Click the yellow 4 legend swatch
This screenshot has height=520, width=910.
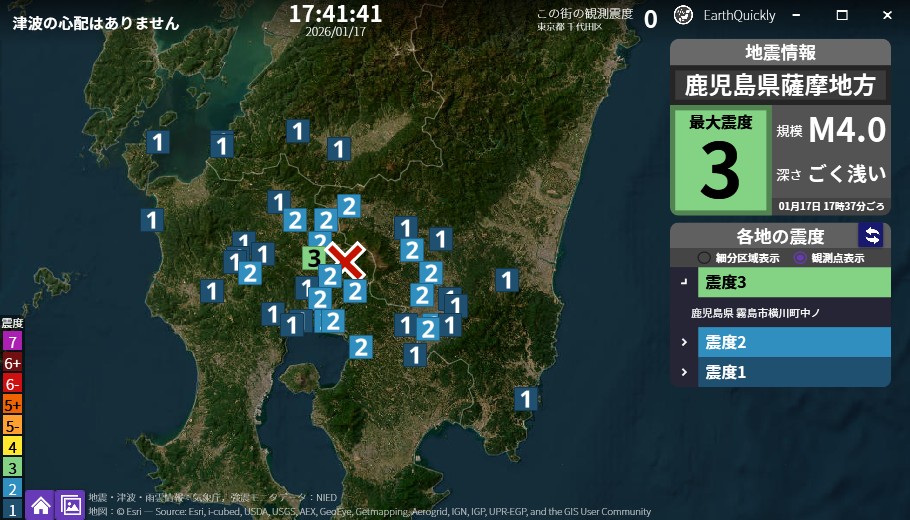click(x=12, y=447)
